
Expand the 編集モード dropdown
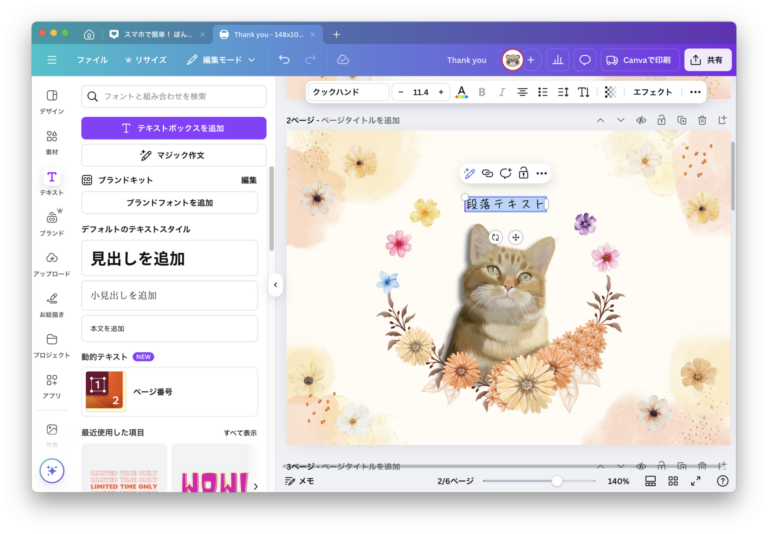coord(221,60)
